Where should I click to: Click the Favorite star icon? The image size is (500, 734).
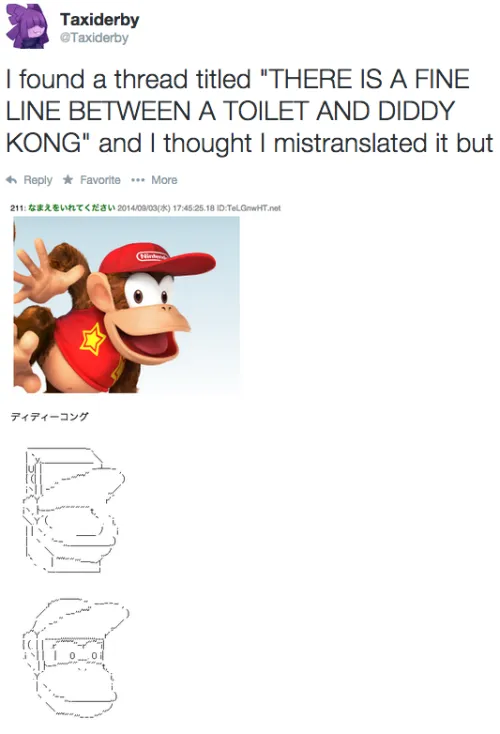pyautogui.click(x=68, y=180)
